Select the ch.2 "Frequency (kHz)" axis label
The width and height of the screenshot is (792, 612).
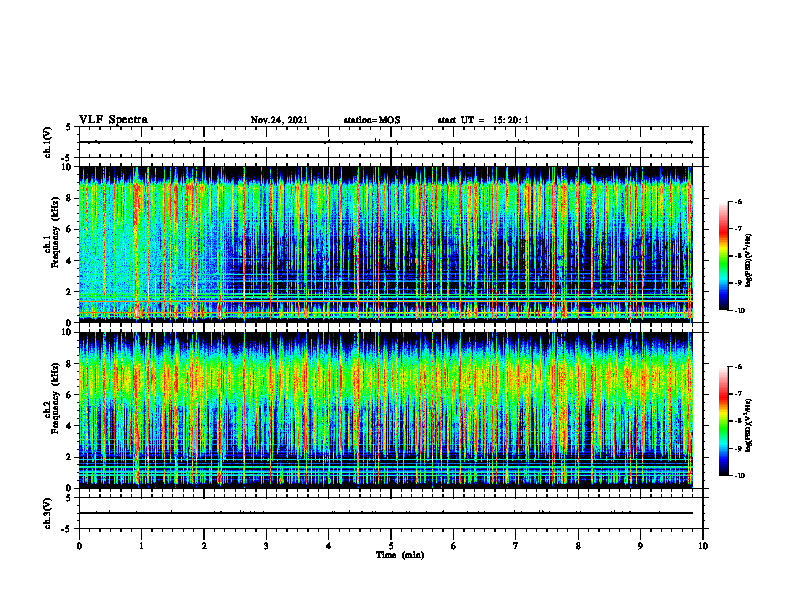[x=55, y=398]
